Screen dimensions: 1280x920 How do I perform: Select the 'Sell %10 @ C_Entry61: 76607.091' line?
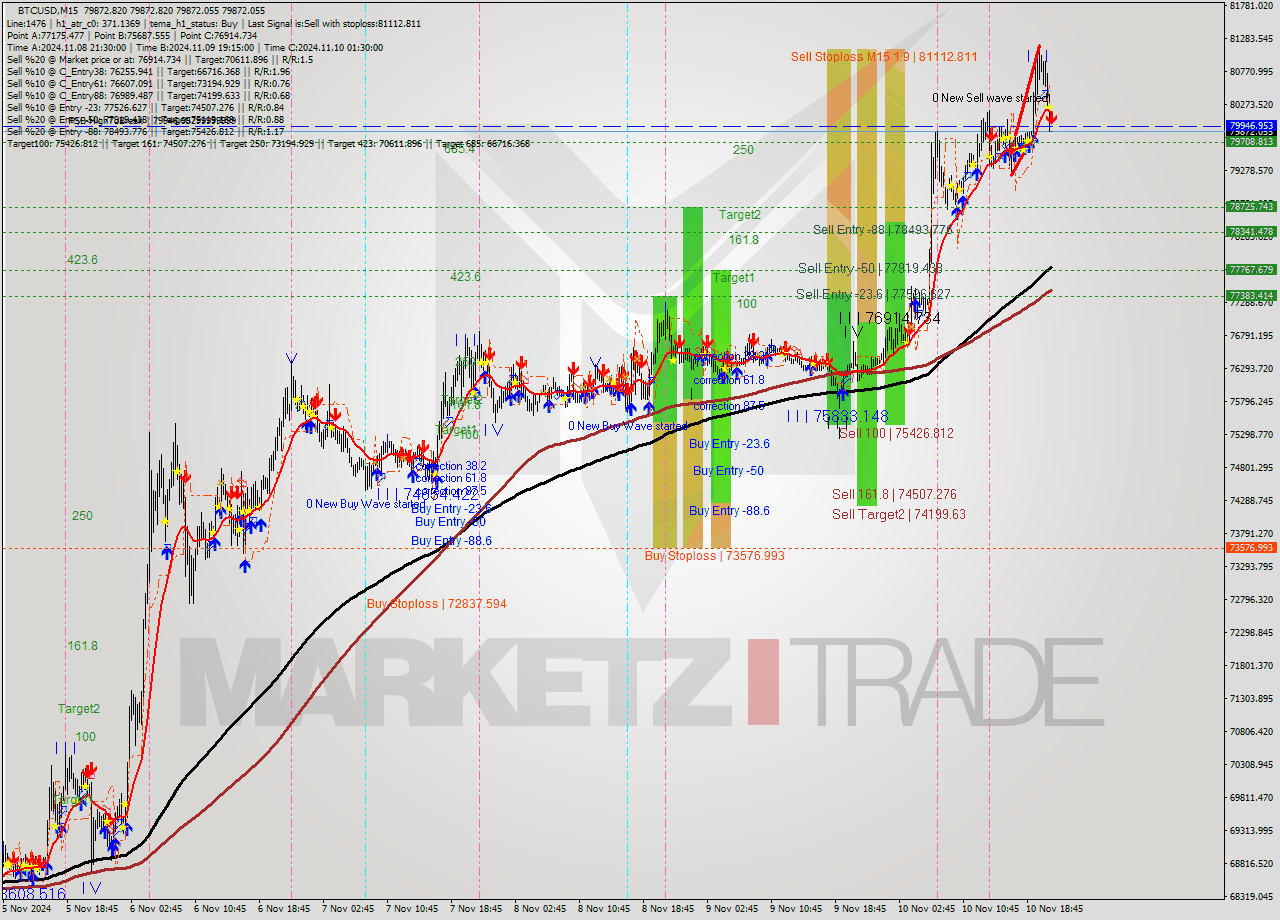pos(80,83)
